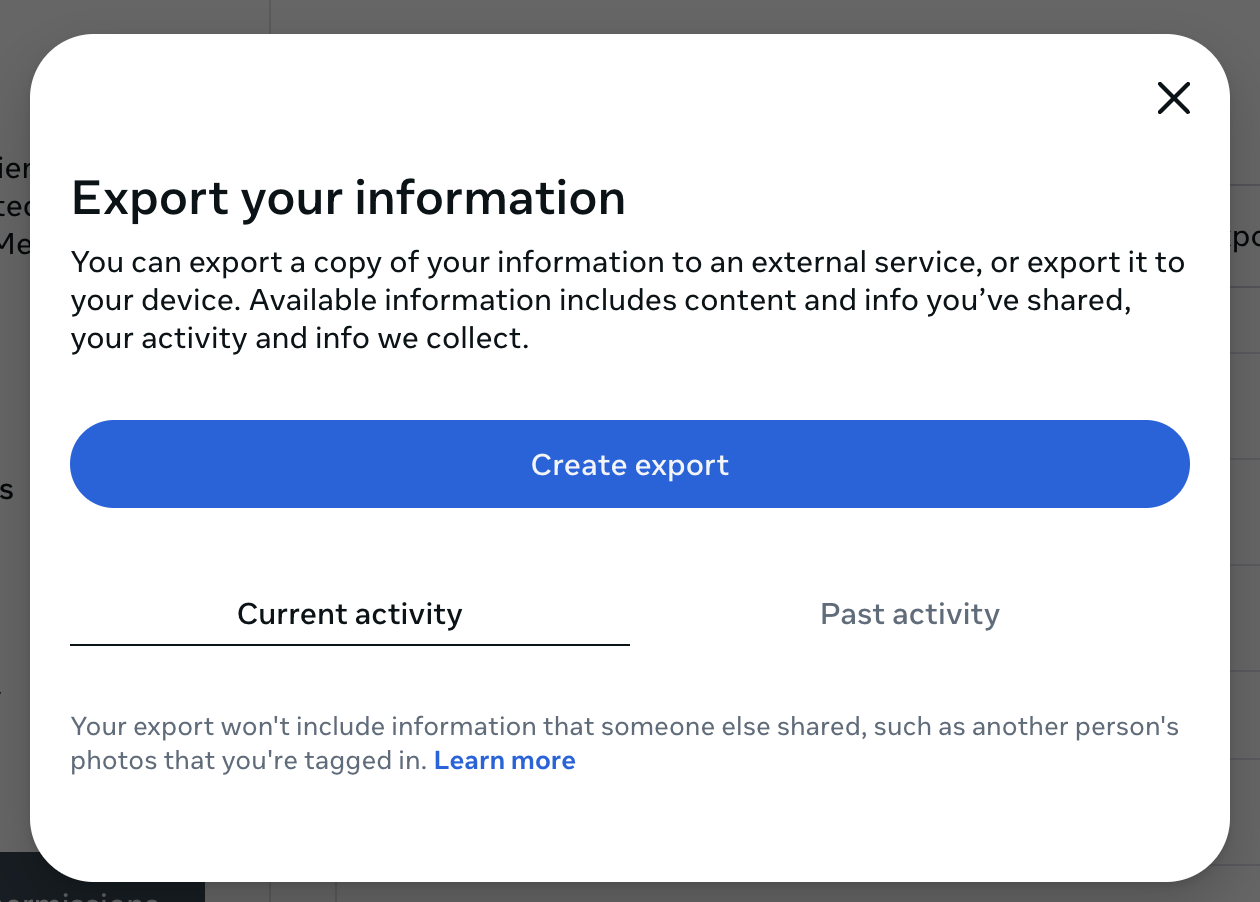Viewport: 1260px width, 902px height.
Task: Reselect Current activity to refresh the view
Action: (x=349, y=614)
